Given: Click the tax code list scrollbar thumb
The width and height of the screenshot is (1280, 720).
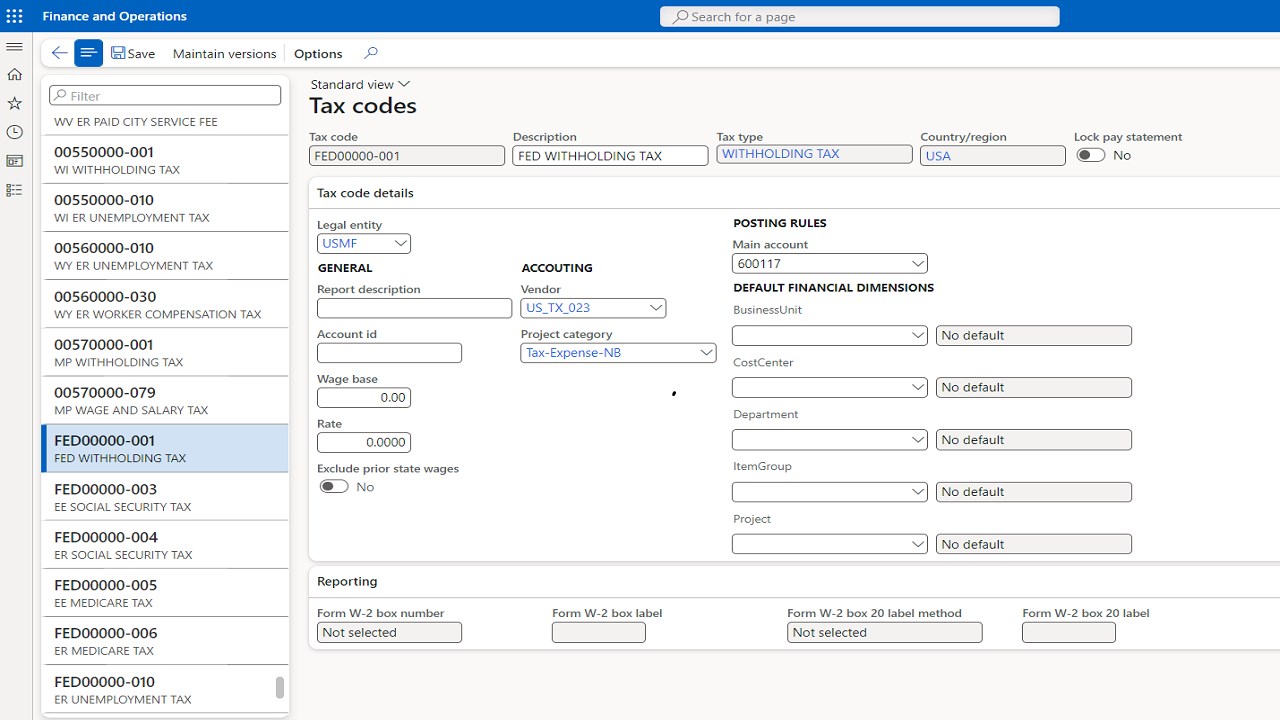Looking at the screenshot, I should tap(280, 688).
